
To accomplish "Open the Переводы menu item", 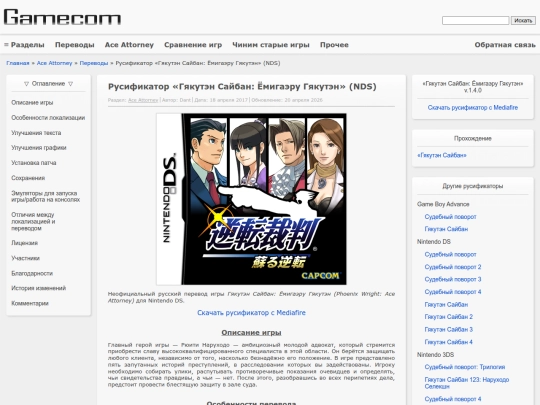I will click(75, 45).
